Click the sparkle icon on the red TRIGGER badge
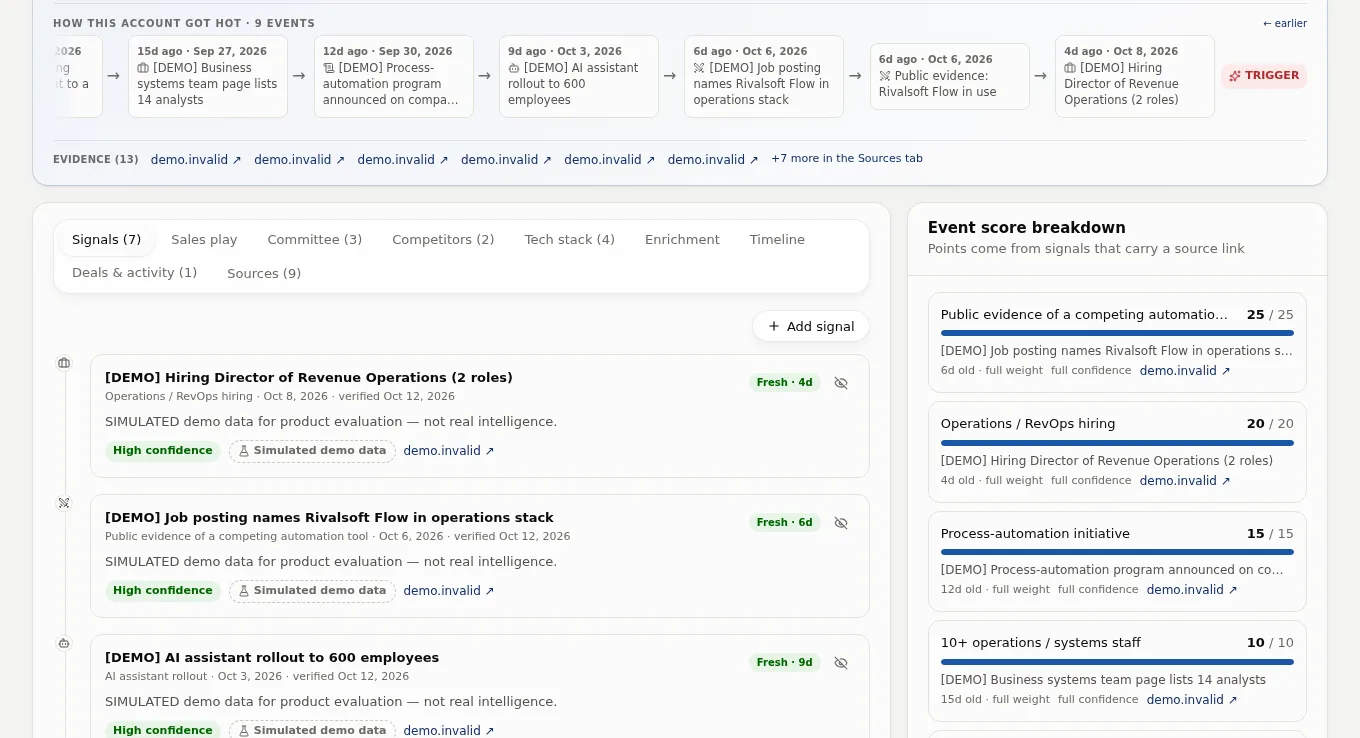Image resolution: width=1360 pixels, height=738 pixels. click(1235, 76)
